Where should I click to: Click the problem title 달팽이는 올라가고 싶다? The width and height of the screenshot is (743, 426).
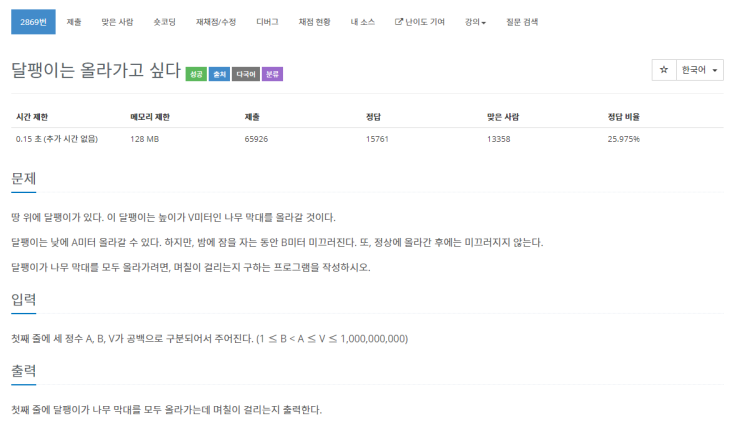coord(96,70)
